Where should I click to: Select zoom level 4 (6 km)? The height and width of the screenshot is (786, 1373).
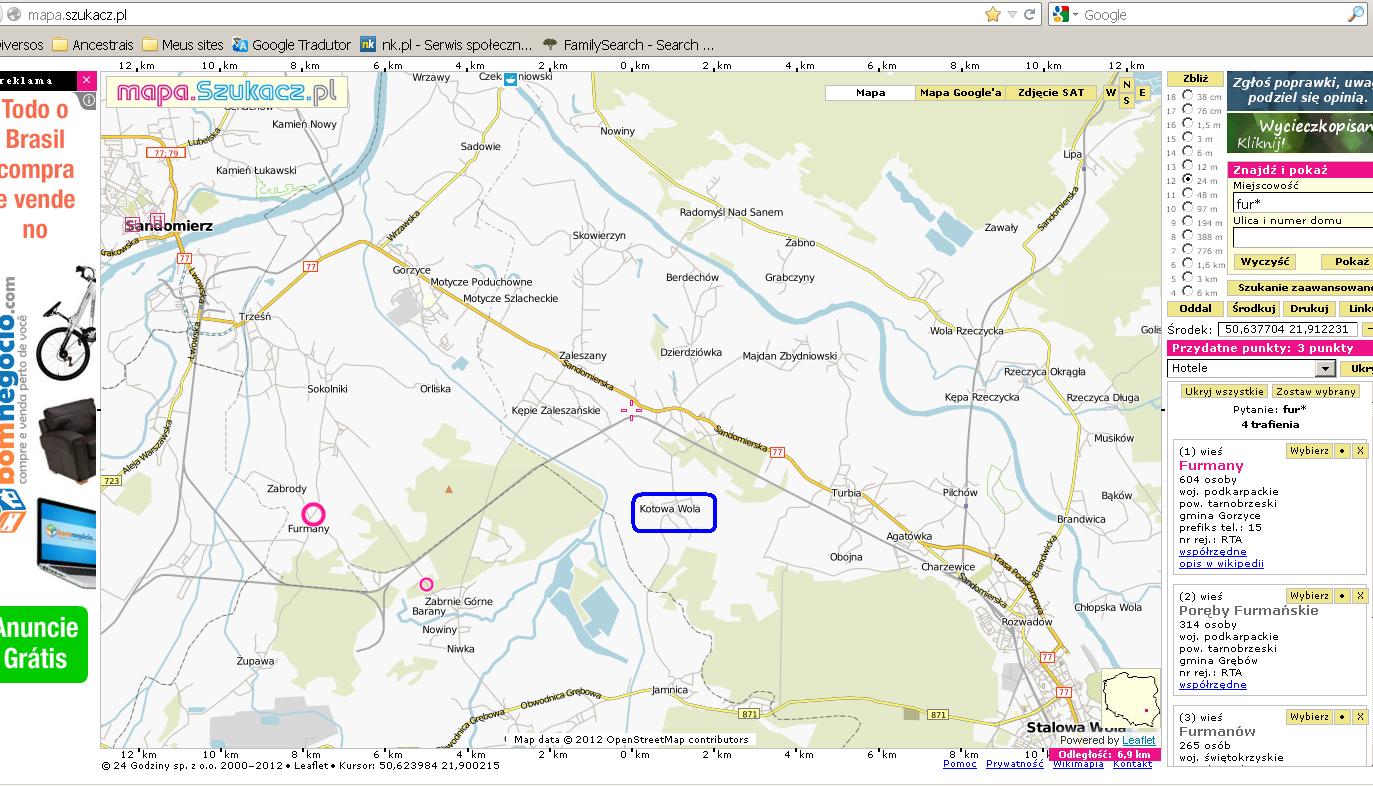tap(1188, 292)
